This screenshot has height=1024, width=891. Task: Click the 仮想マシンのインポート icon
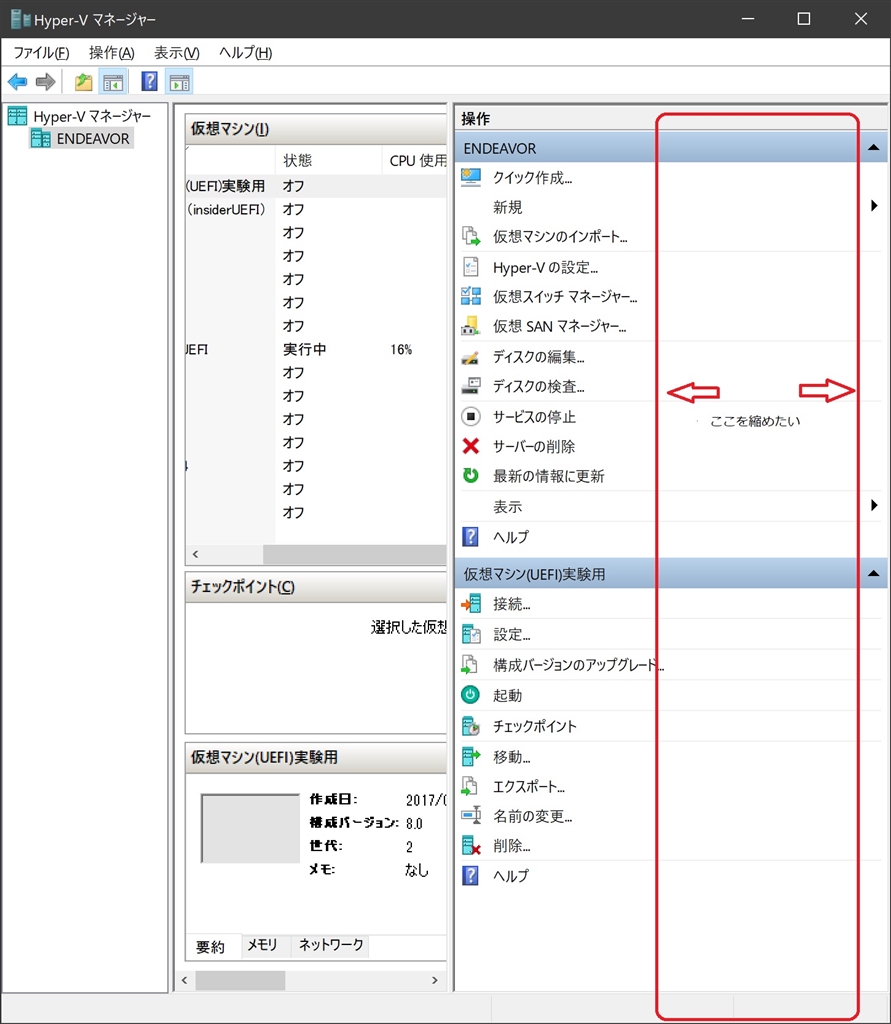point(471,236)
